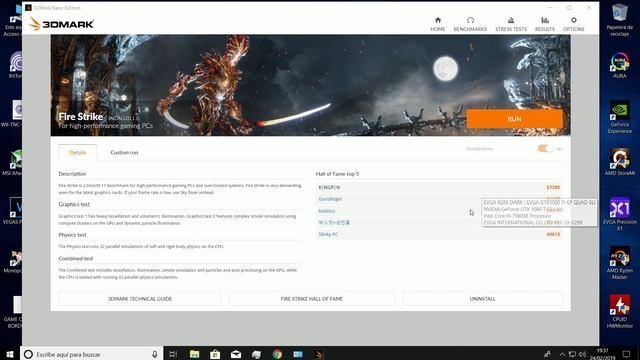This screenshot has height=360, width=640.
Task: Click the Fire Strike banner title
Action: pos(80,117)
